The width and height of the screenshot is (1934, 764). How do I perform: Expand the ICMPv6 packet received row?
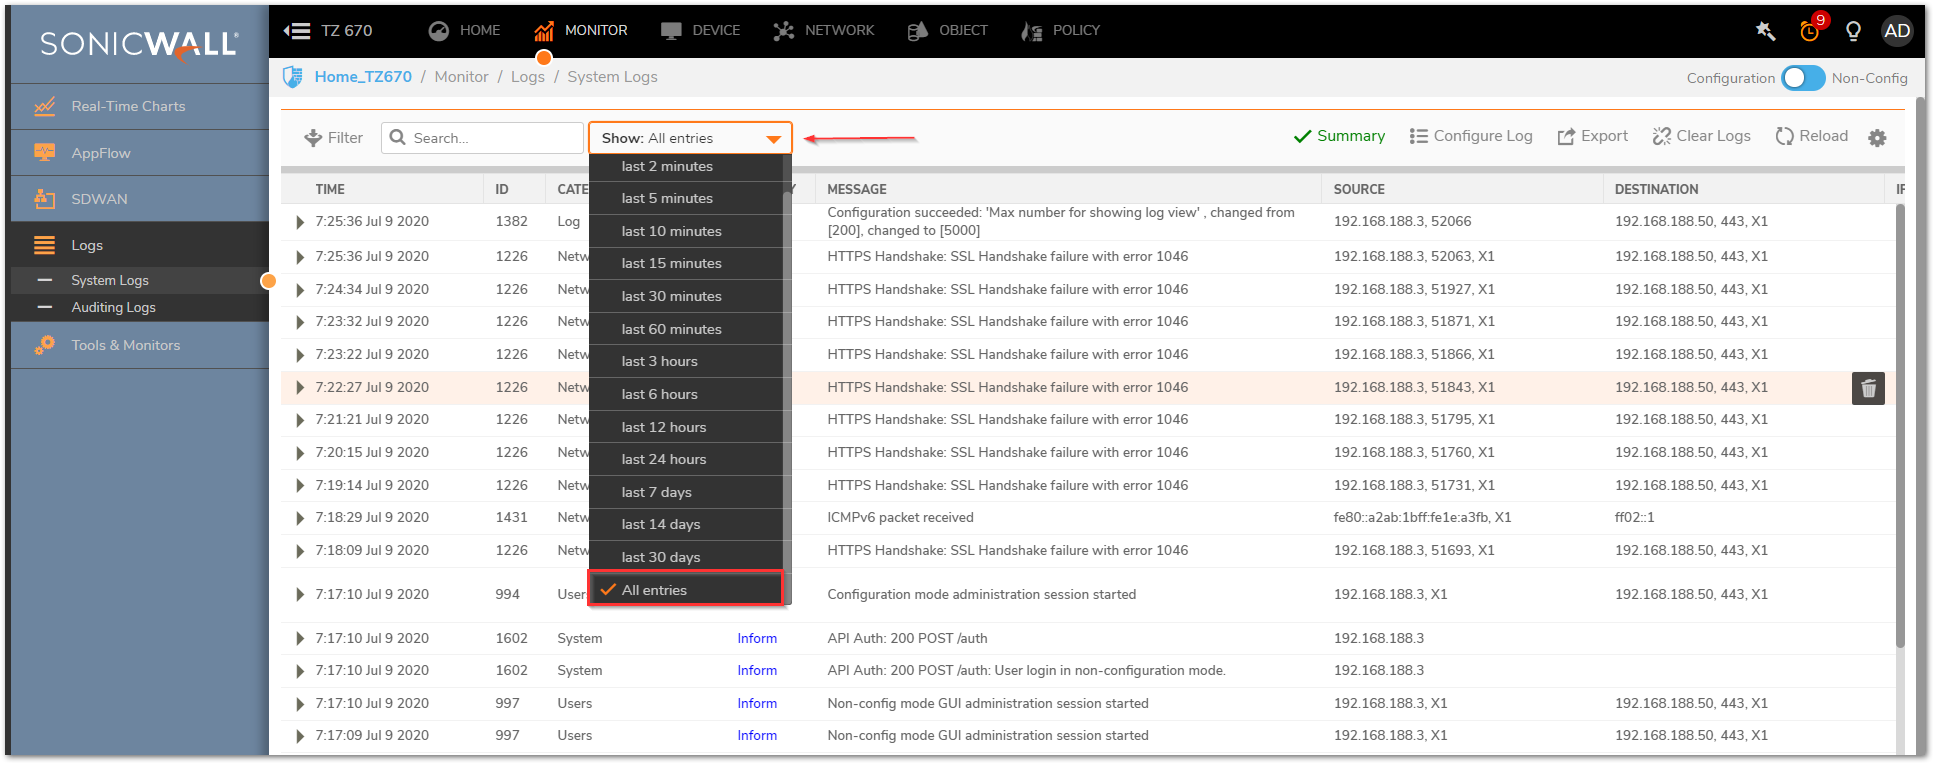pyautogui.click(x=300, y=518)
